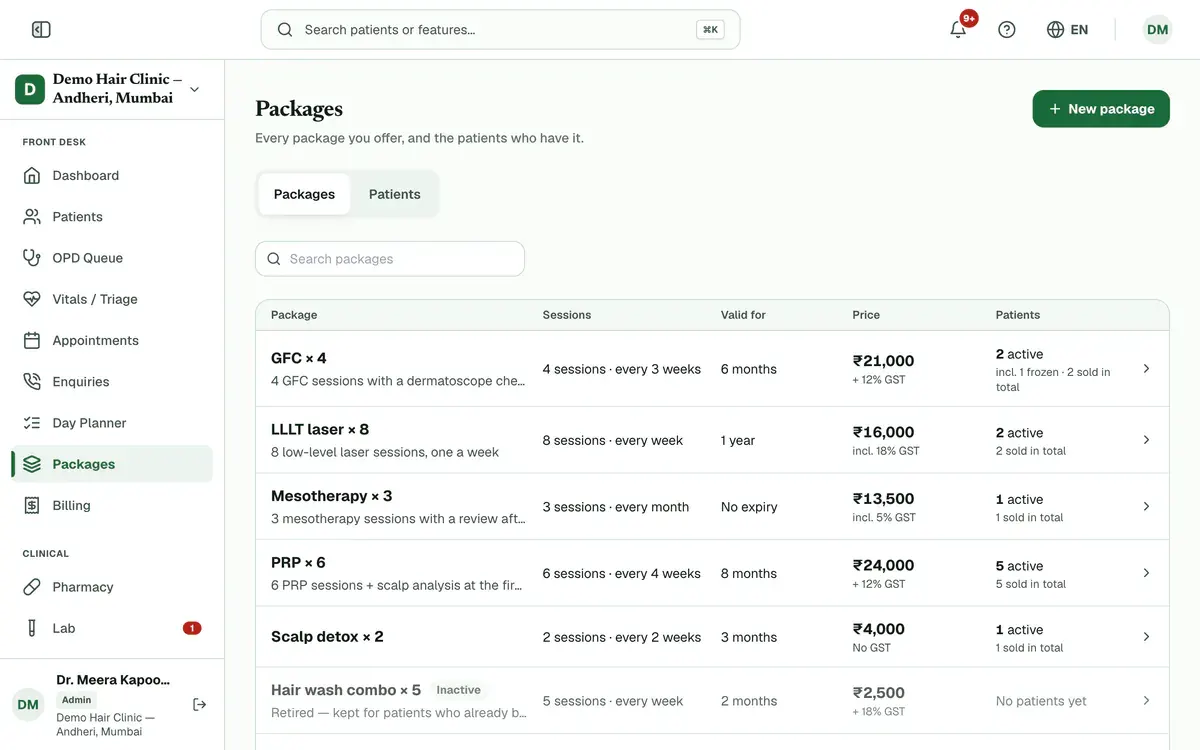The image size is (1200, 750).
Task: Open the help question mark icon
Action: tap(1007, 30)
